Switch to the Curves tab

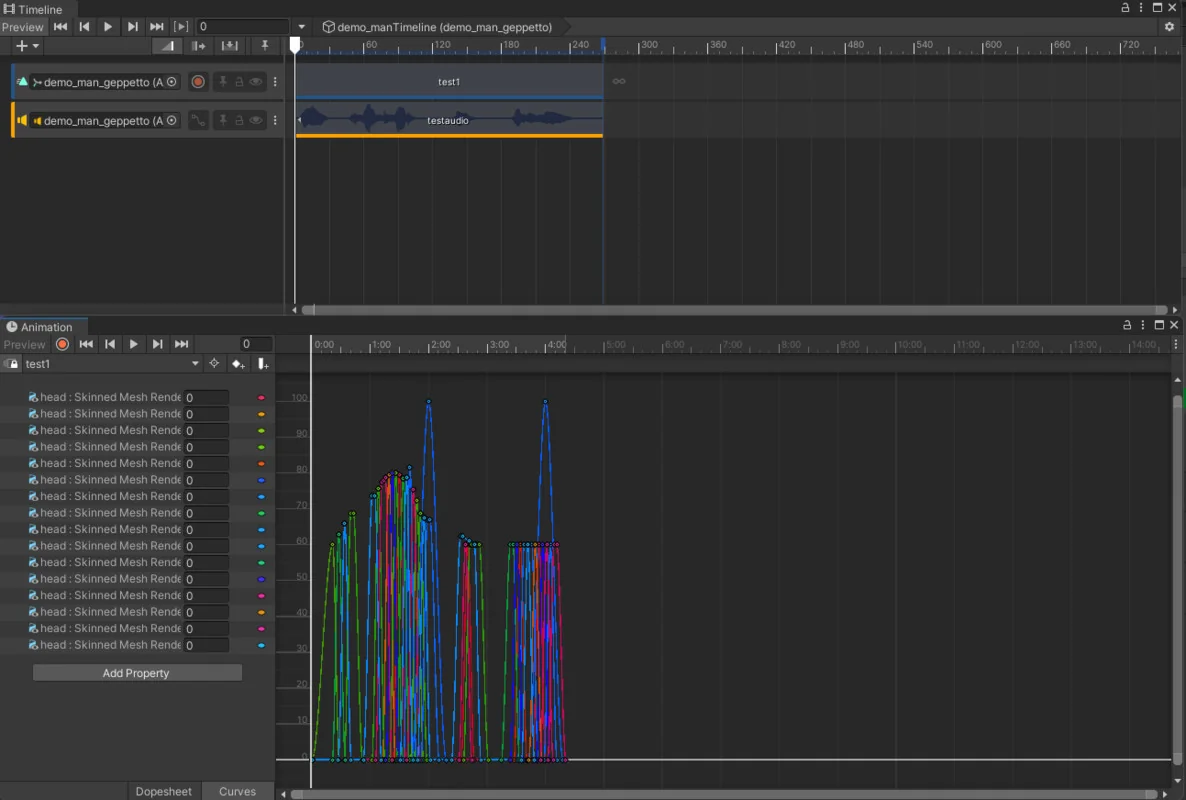(237, 791)
